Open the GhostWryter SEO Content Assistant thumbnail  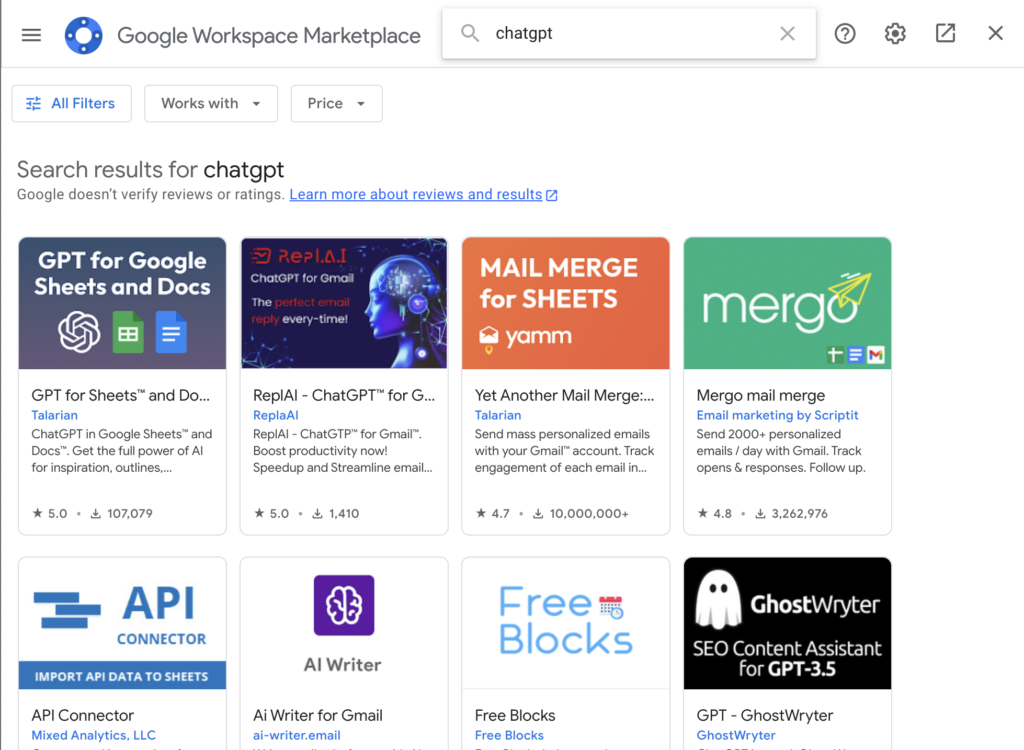788,623
